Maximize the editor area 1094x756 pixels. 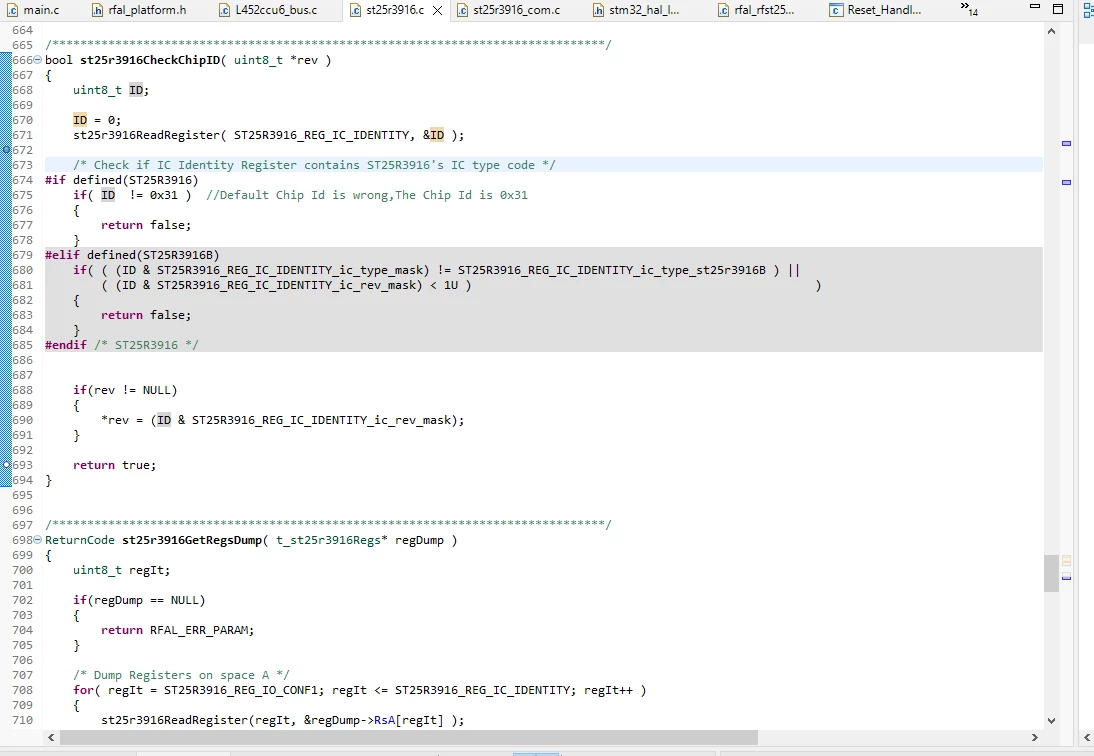tap(1058, 8)
